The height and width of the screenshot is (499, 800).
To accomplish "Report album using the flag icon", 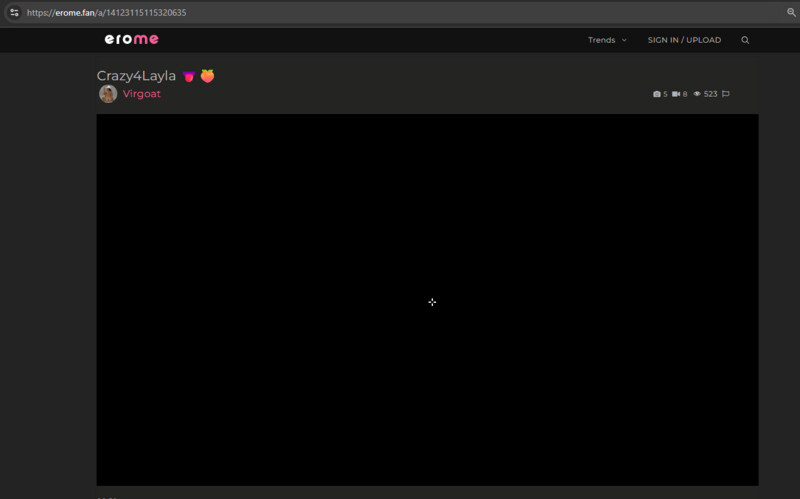I will click(x=726, y=94).
